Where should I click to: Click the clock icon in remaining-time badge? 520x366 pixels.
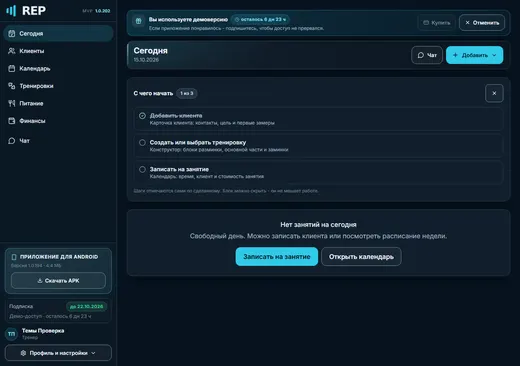coord(237,20)
